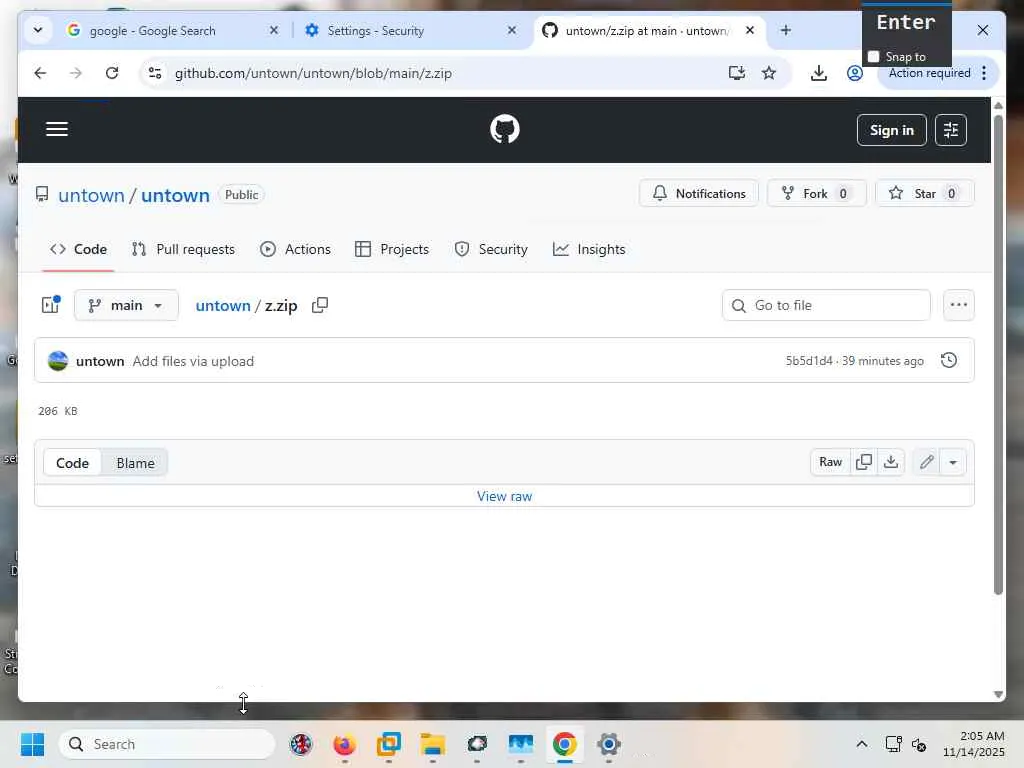Toggle the Snap to checkbox
The width and height of the screenshot is (1024, 768).
873,57
